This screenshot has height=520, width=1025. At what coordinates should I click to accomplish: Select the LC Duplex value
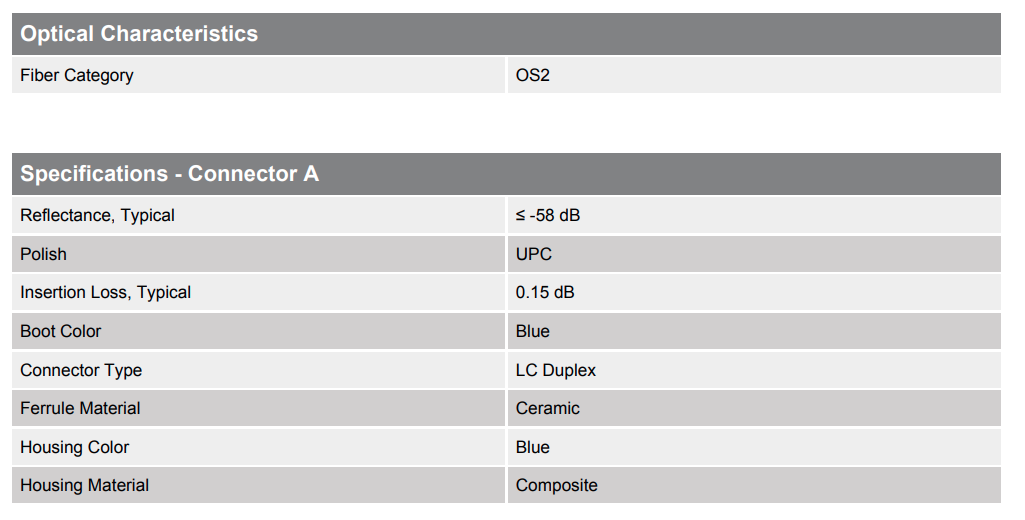pos(556,370)
